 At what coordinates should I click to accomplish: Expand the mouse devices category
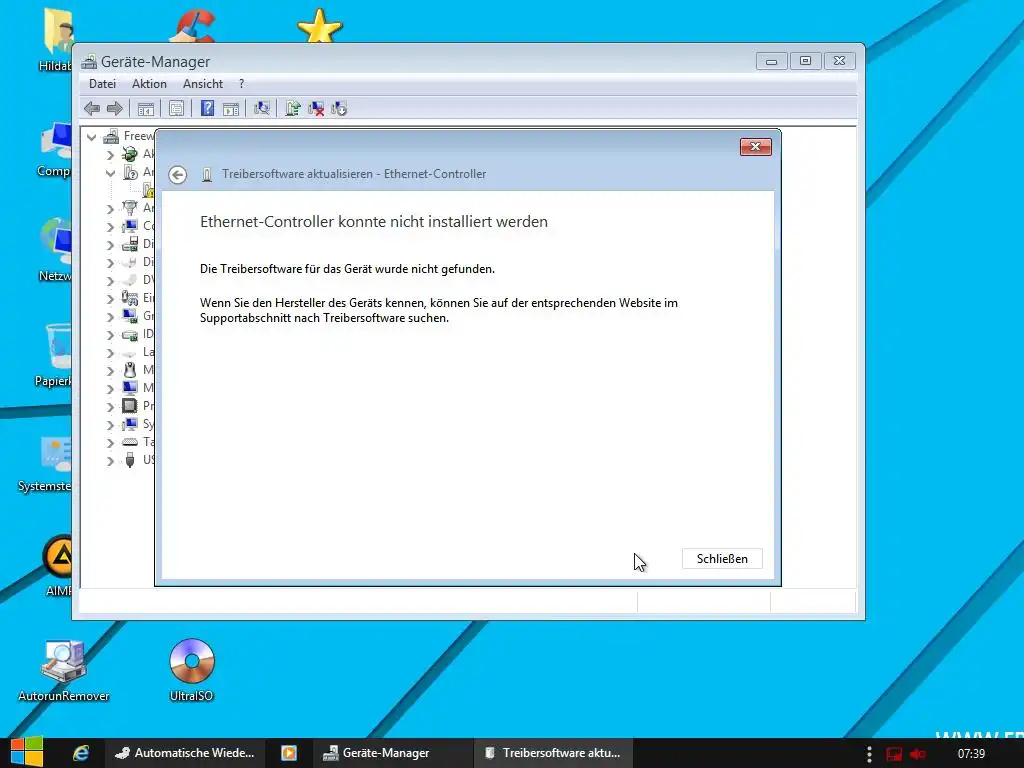(110, 371)
